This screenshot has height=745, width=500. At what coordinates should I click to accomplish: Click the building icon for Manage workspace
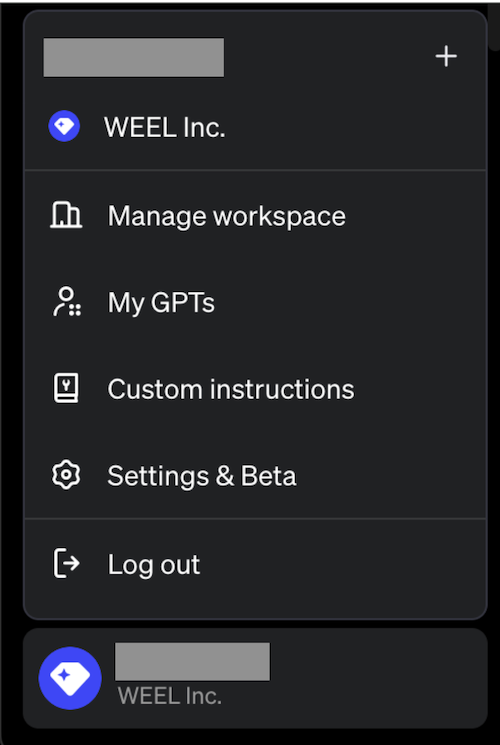[66, 215]
